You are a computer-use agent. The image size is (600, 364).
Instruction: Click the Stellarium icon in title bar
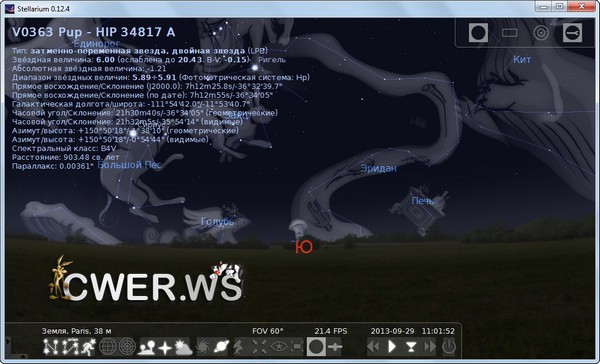coord(11,8)
